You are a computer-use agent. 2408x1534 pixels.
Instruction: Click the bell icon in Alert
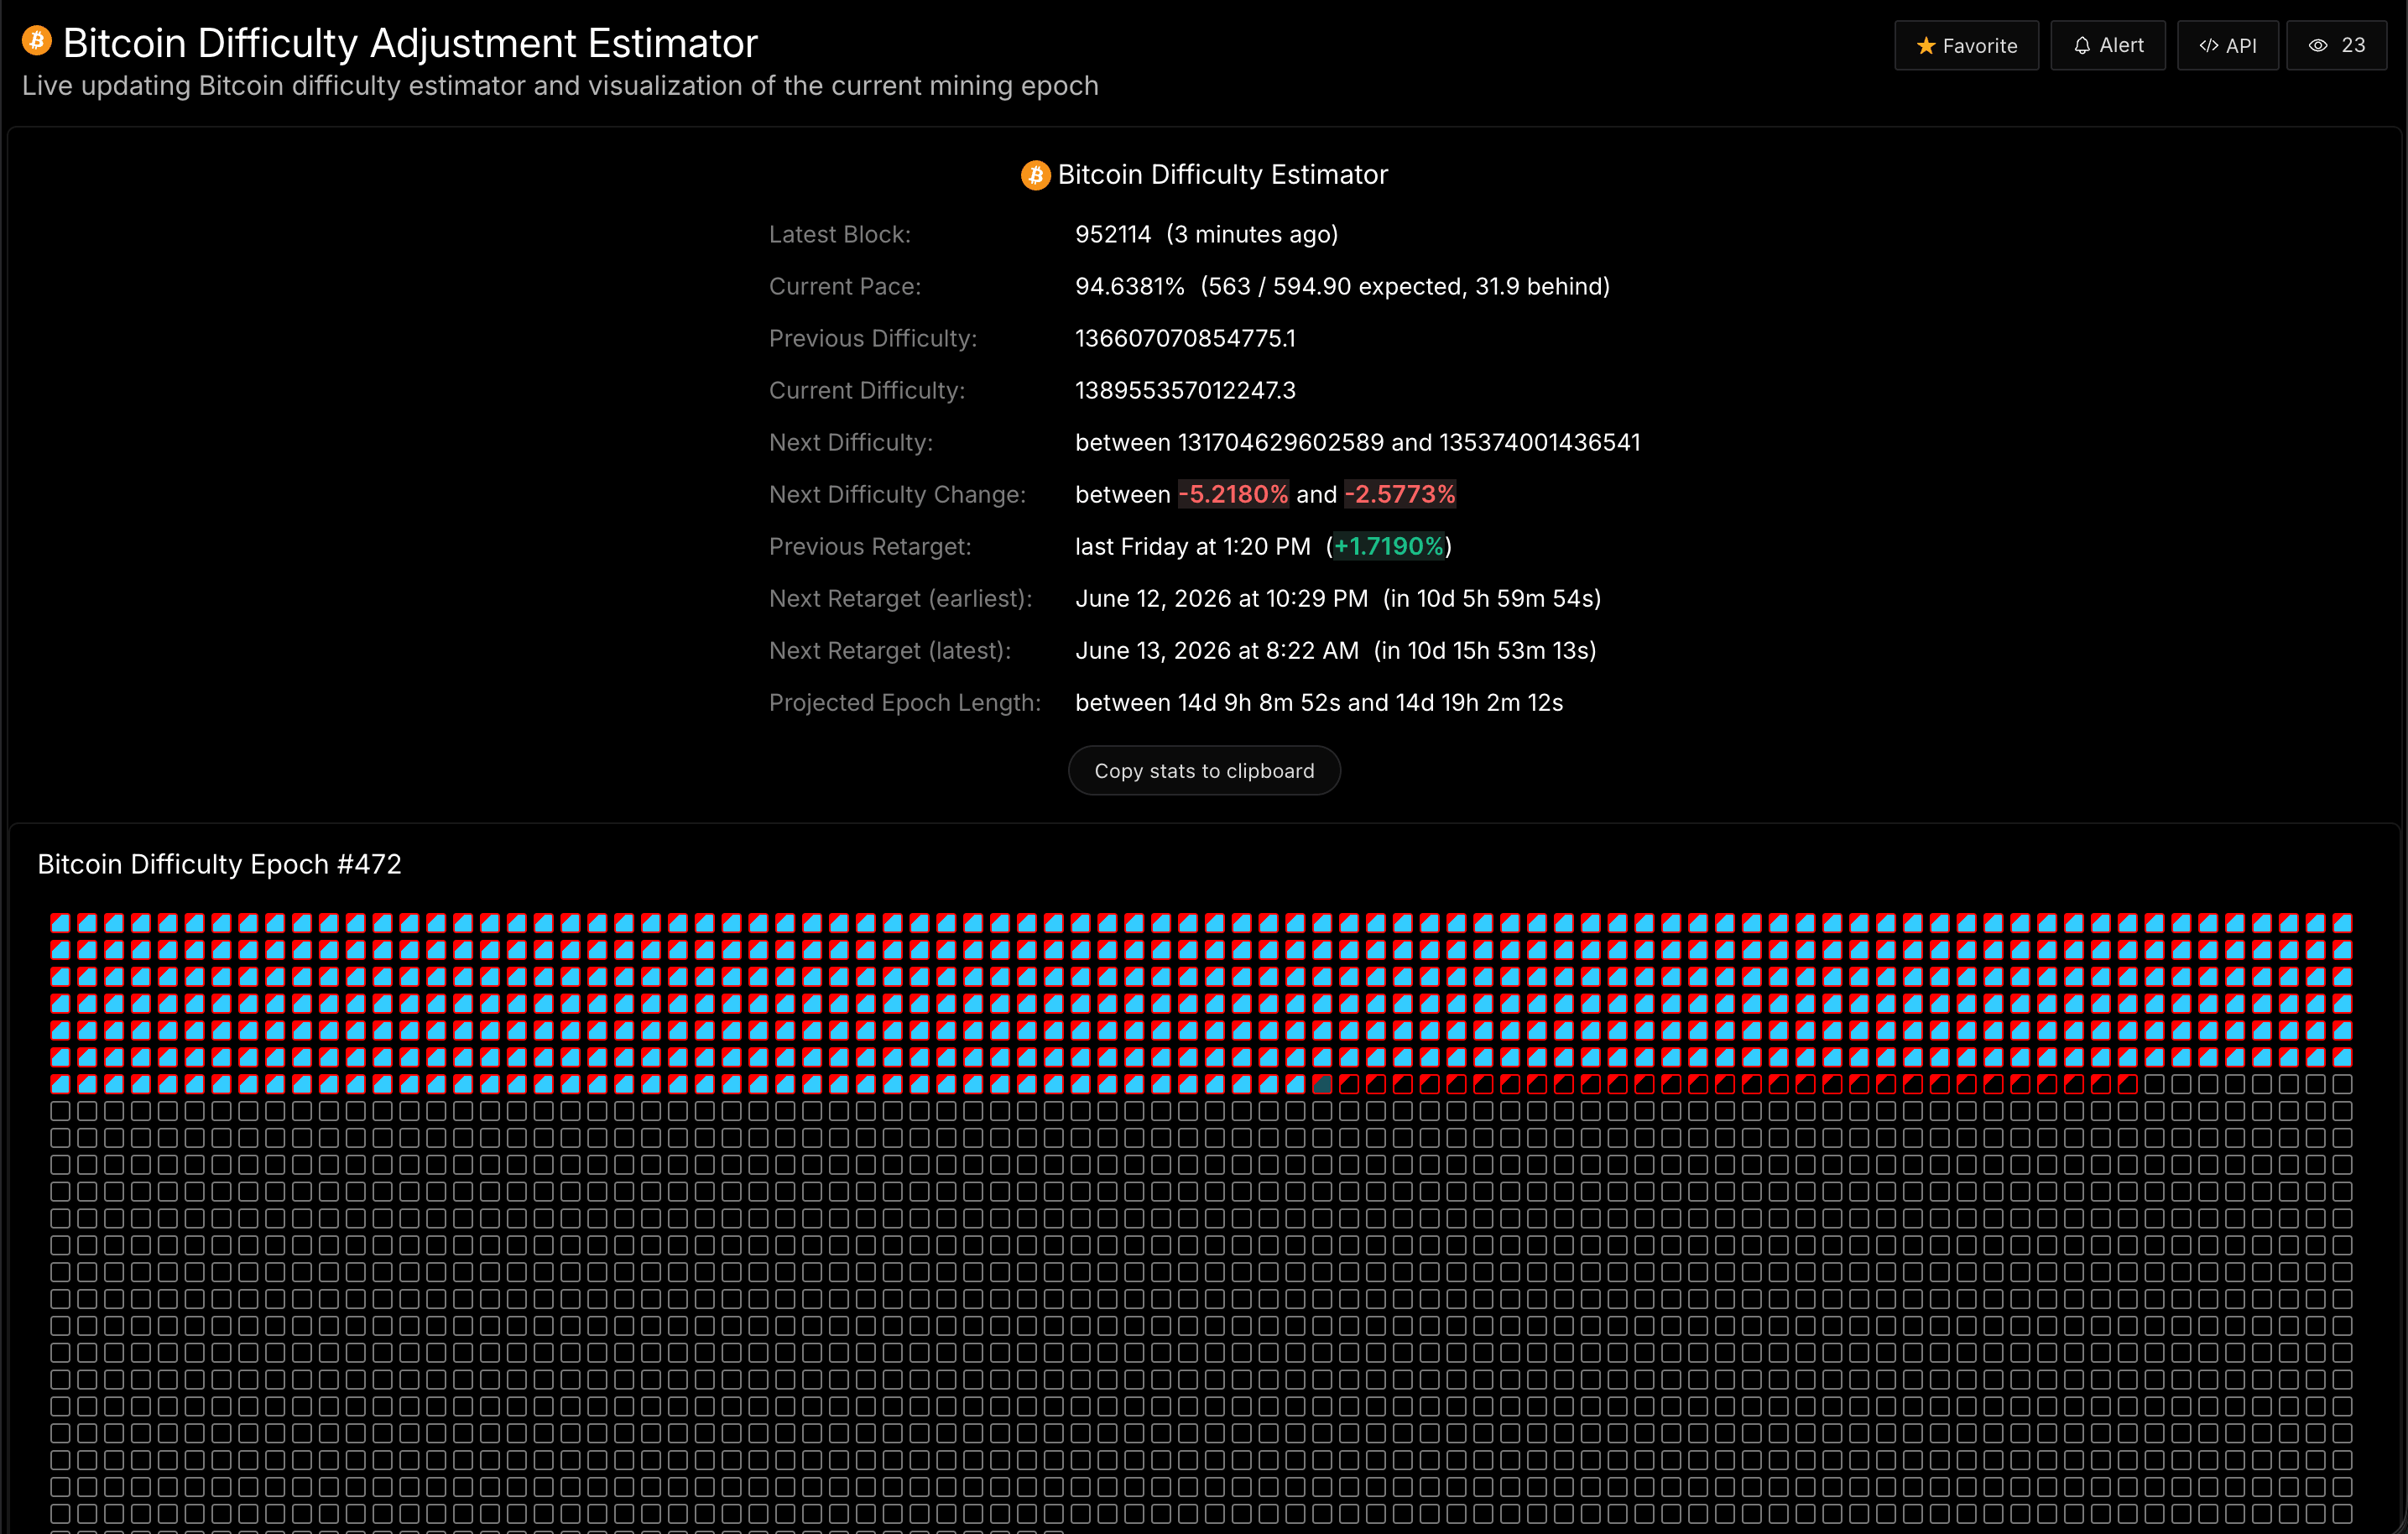[x=2082, y=46]
